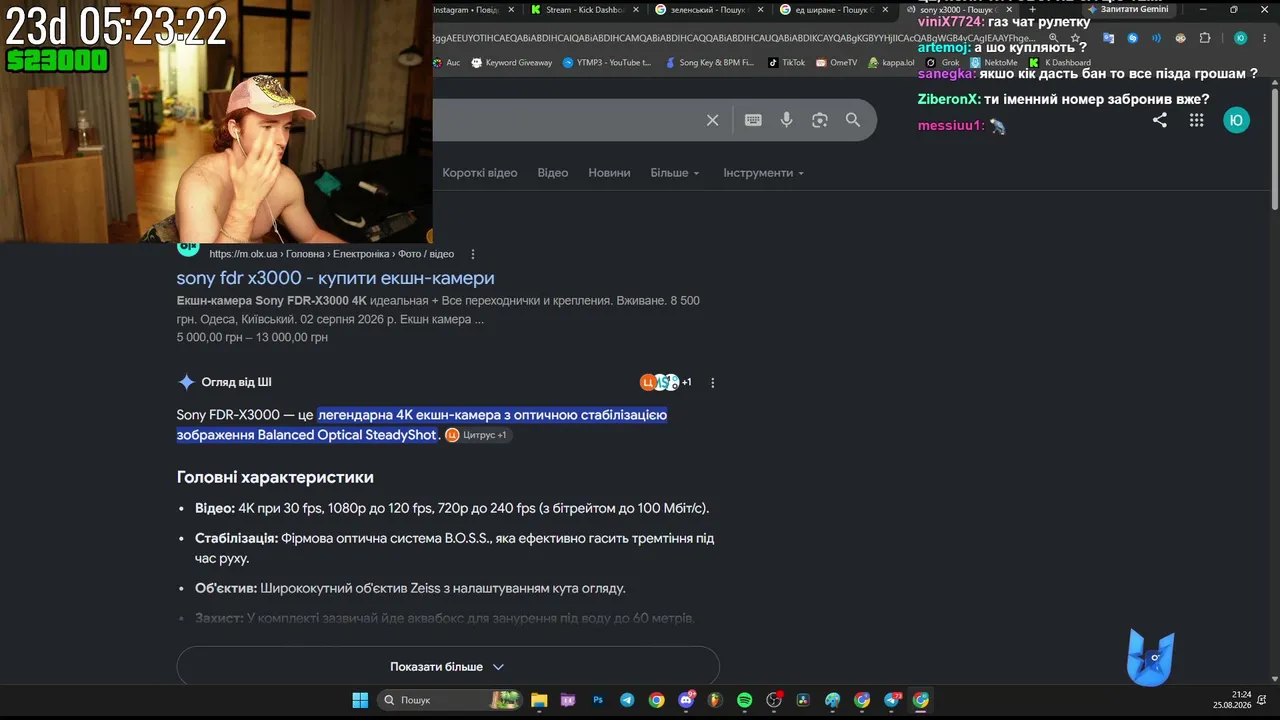Open Telegram from the taskbar

click(627, 700)
